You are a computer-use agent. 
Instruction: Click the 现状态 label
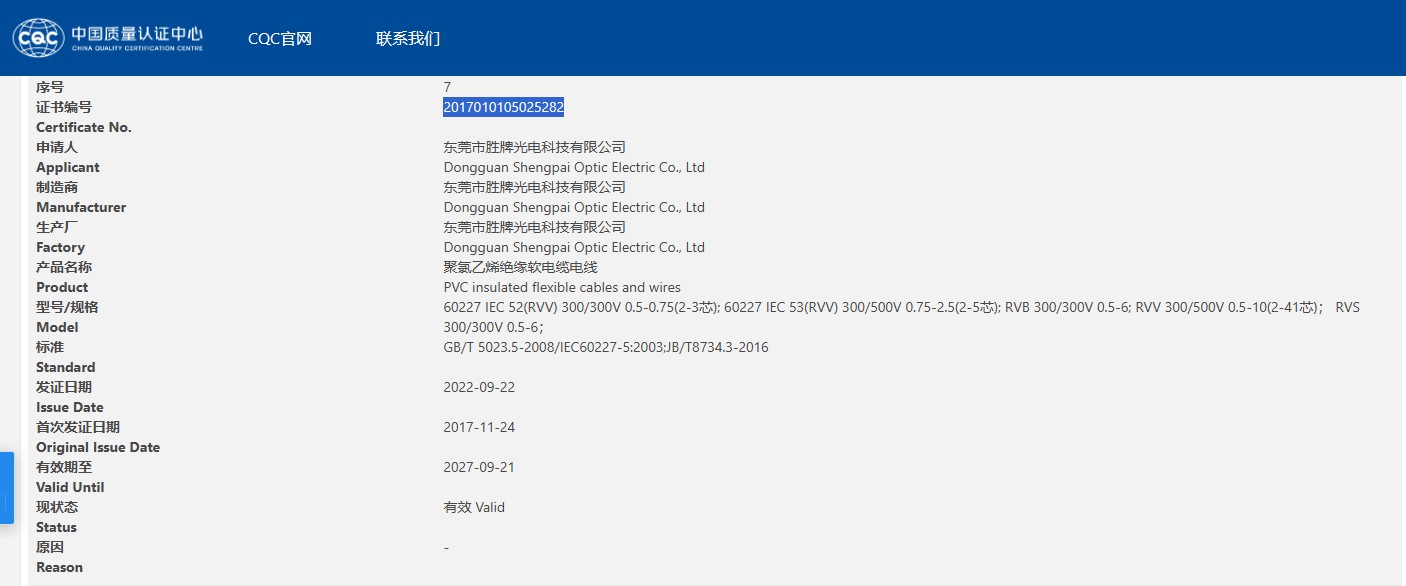(57, 507)
